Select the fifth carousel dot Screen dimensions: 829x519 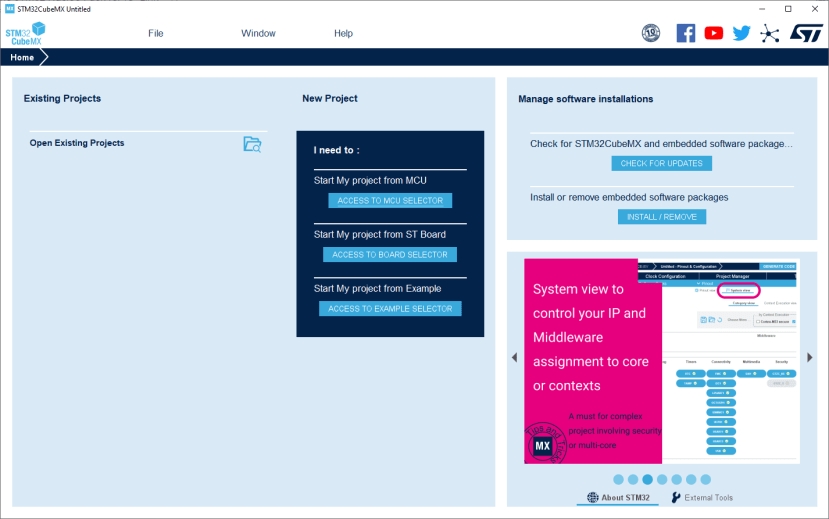(x=676, y=479)
